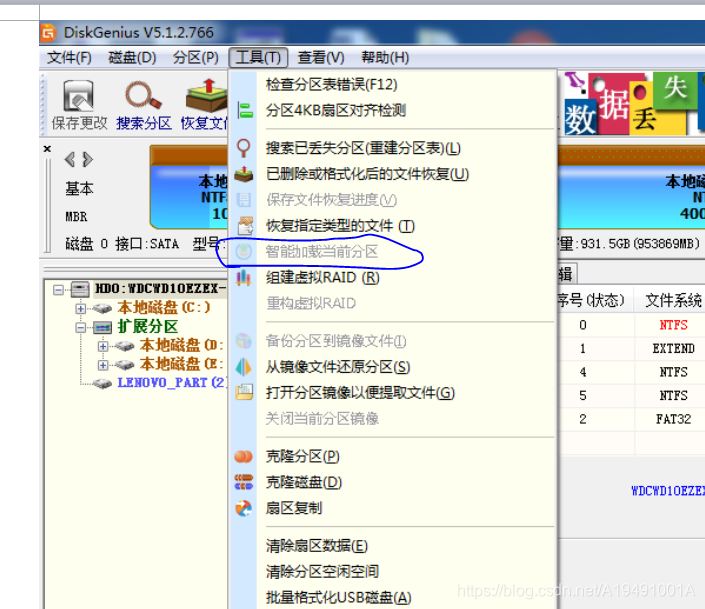The width and height of the screenshot is (705, 609).
Task: Click the LENOVO_PART drive icon
Action: [102, 383]
